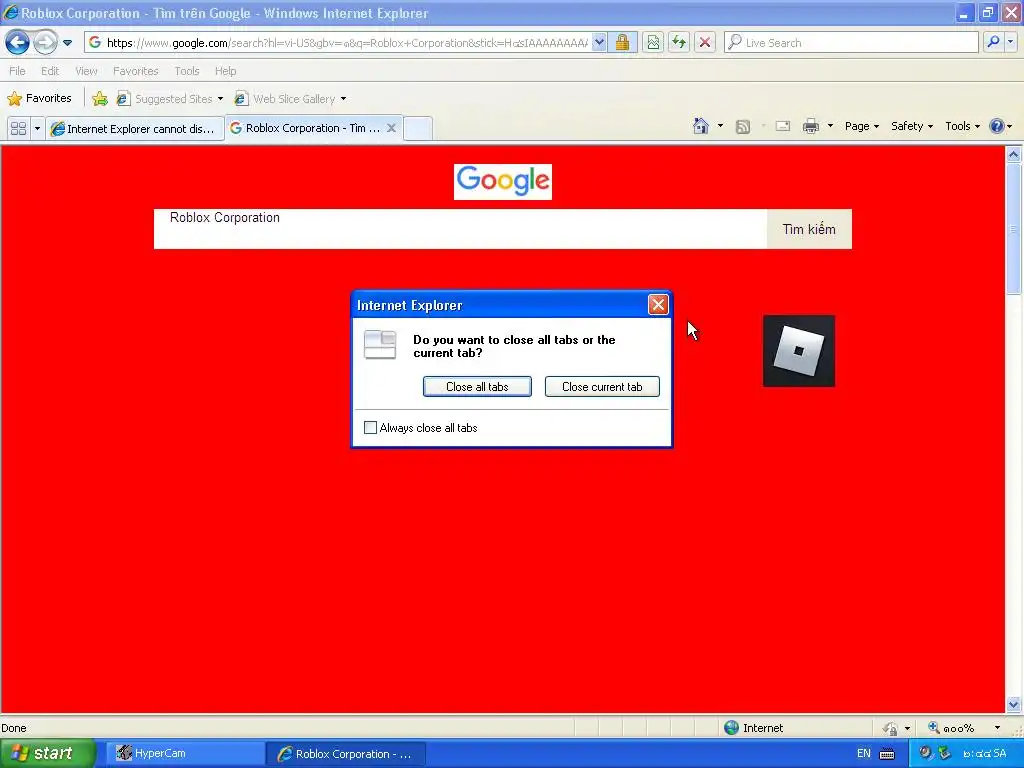This screenshot has height=768, width=1024.
Task: Click the Tìm kiếm search button
Action: (x=809, y=229)
